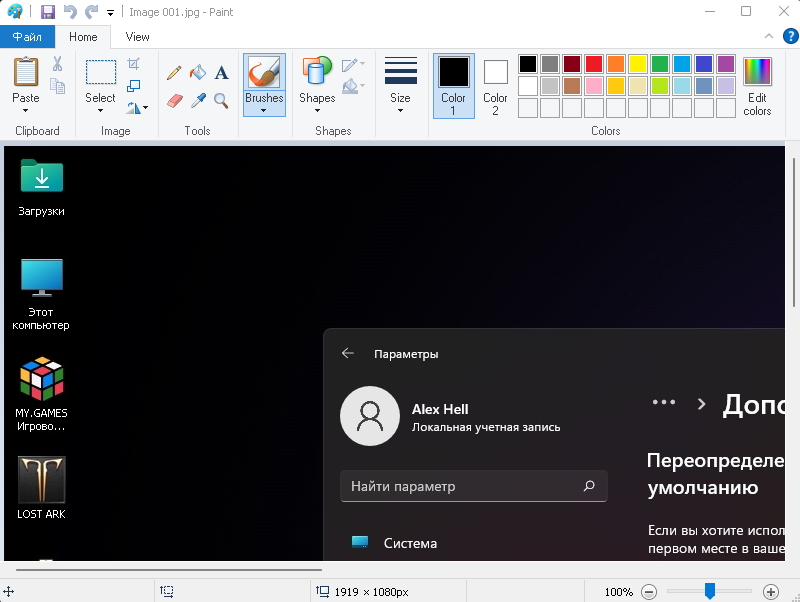Activate the Color picker eyedropper
The image size is (800, 602).
(x=198, y=101)
